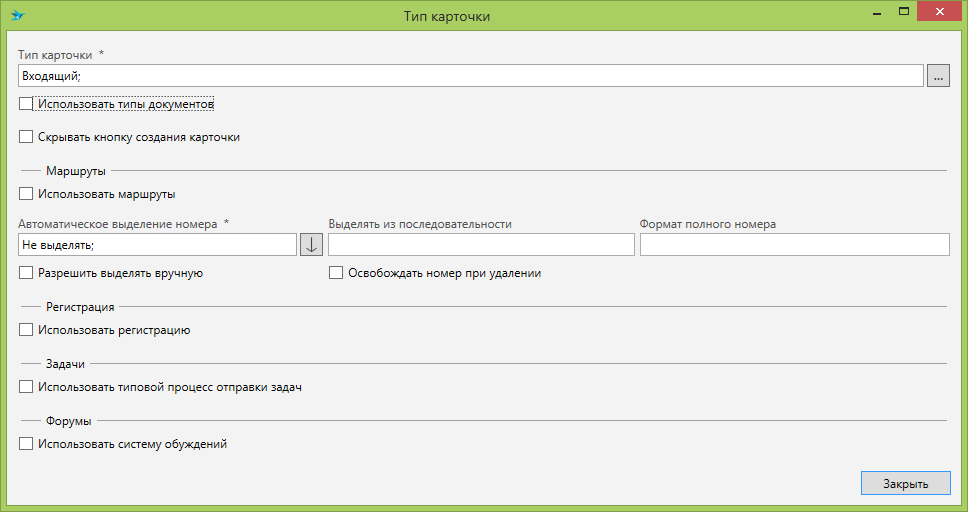968x512 pixels.
Task: Enable 'Использовать типы документов' checkbox
Action: [26, 104]
